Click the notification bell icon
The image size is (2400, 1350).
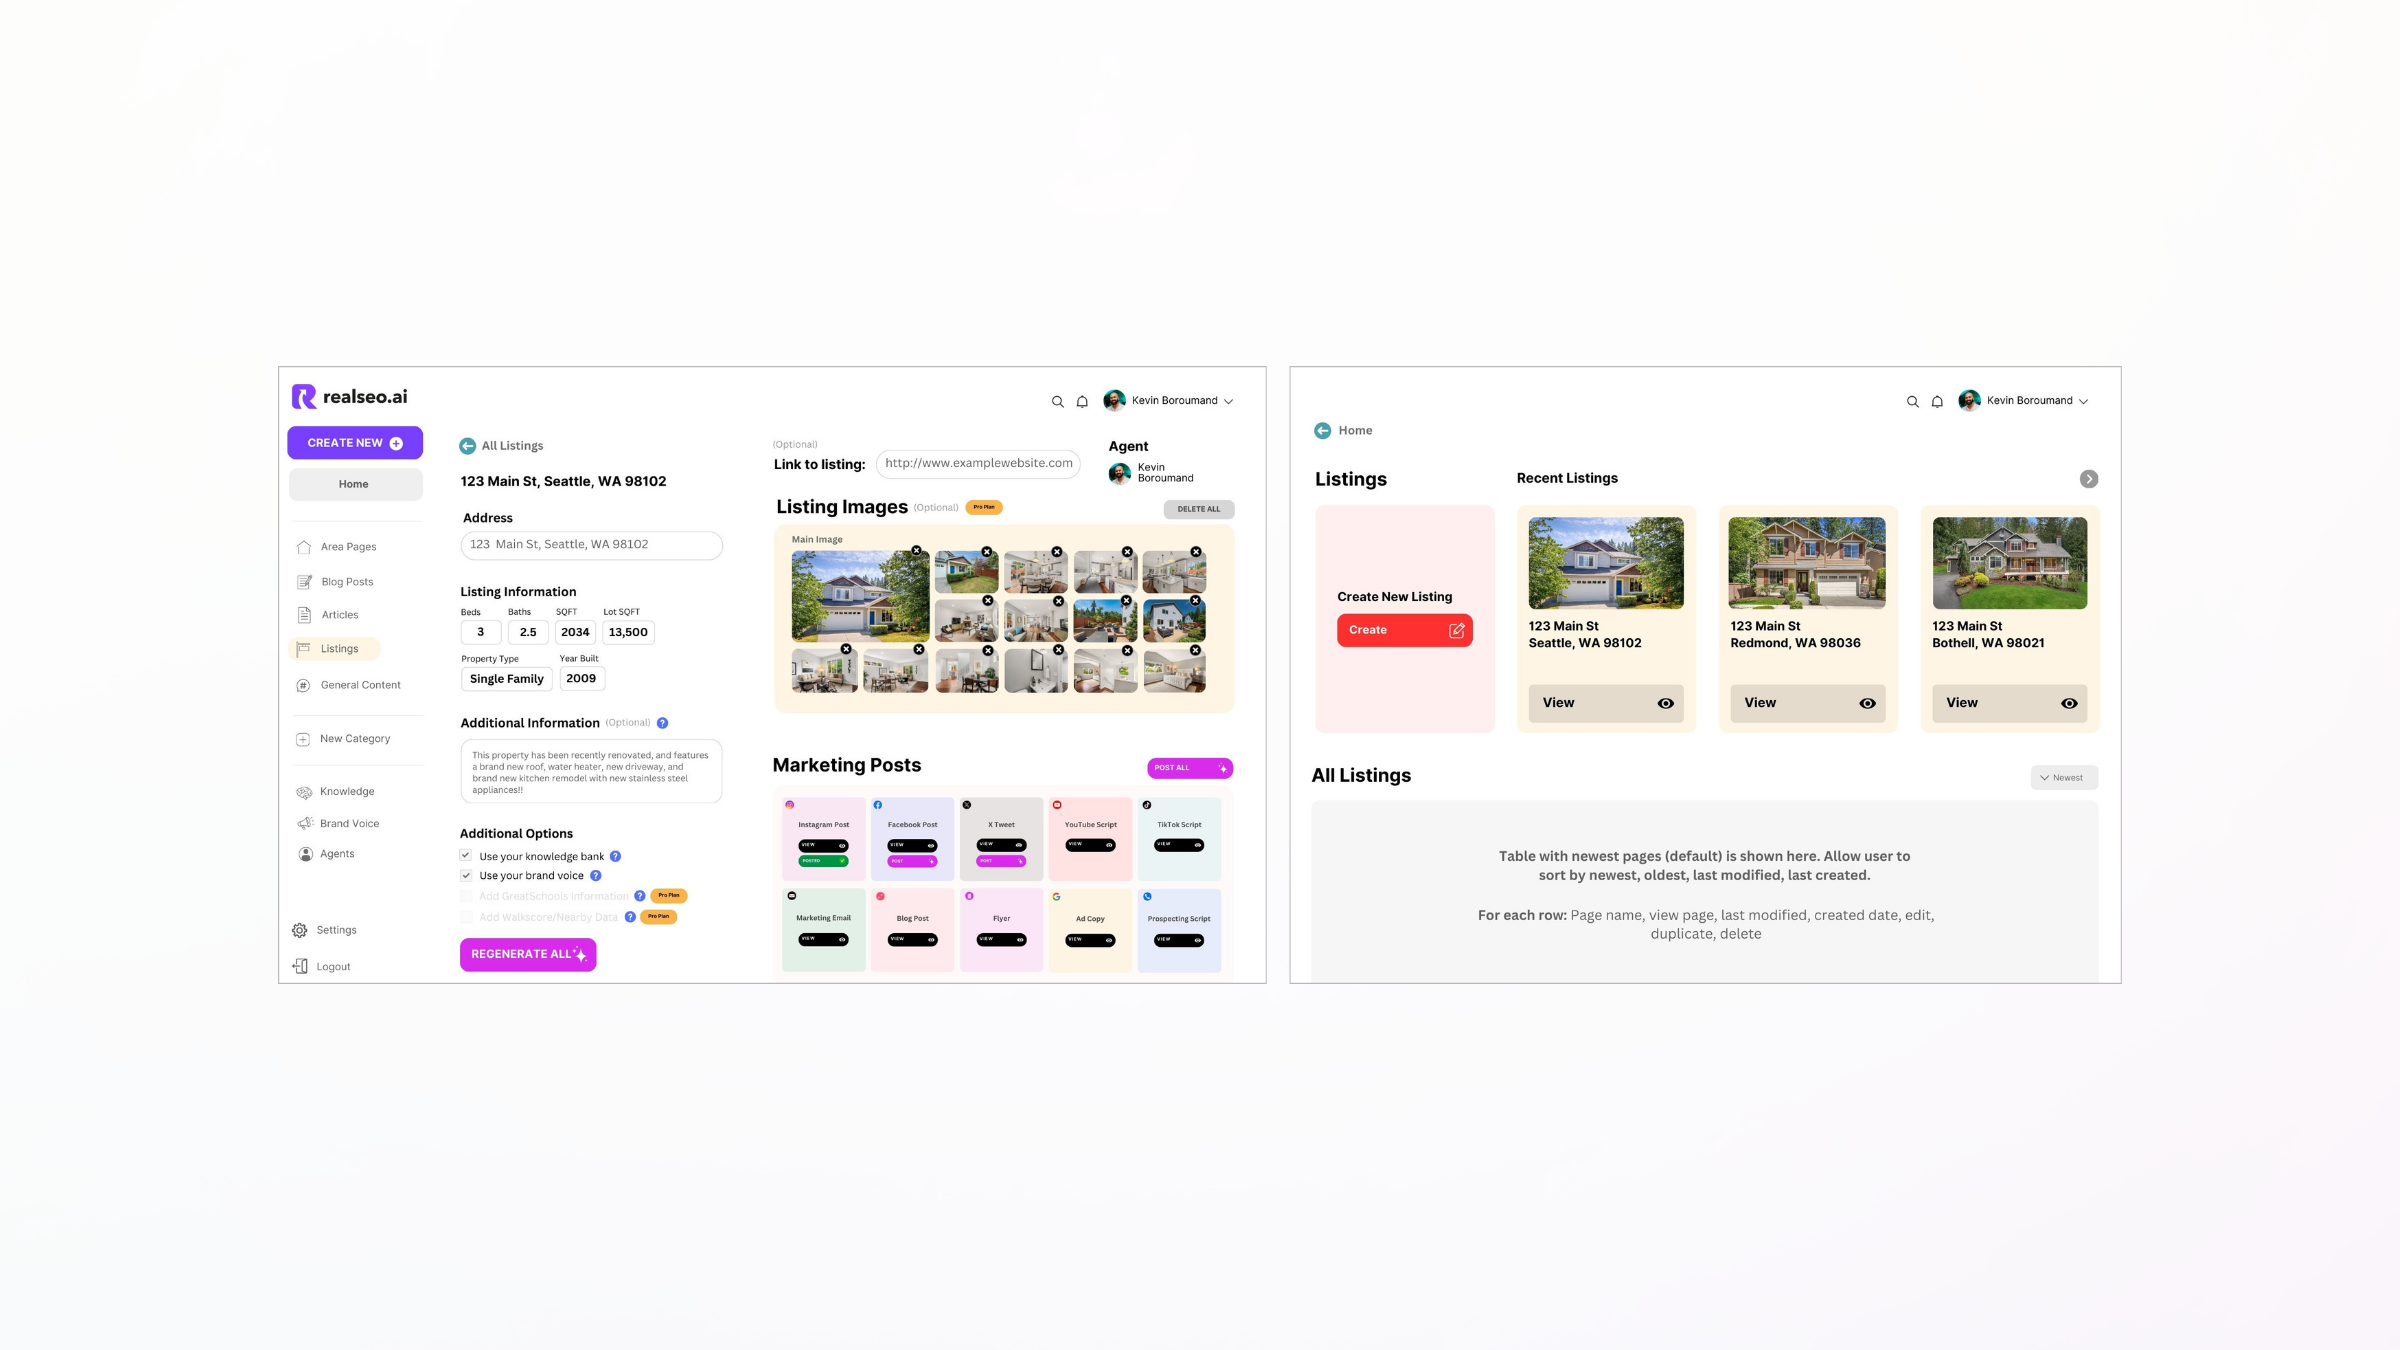tap(1081, 401)
